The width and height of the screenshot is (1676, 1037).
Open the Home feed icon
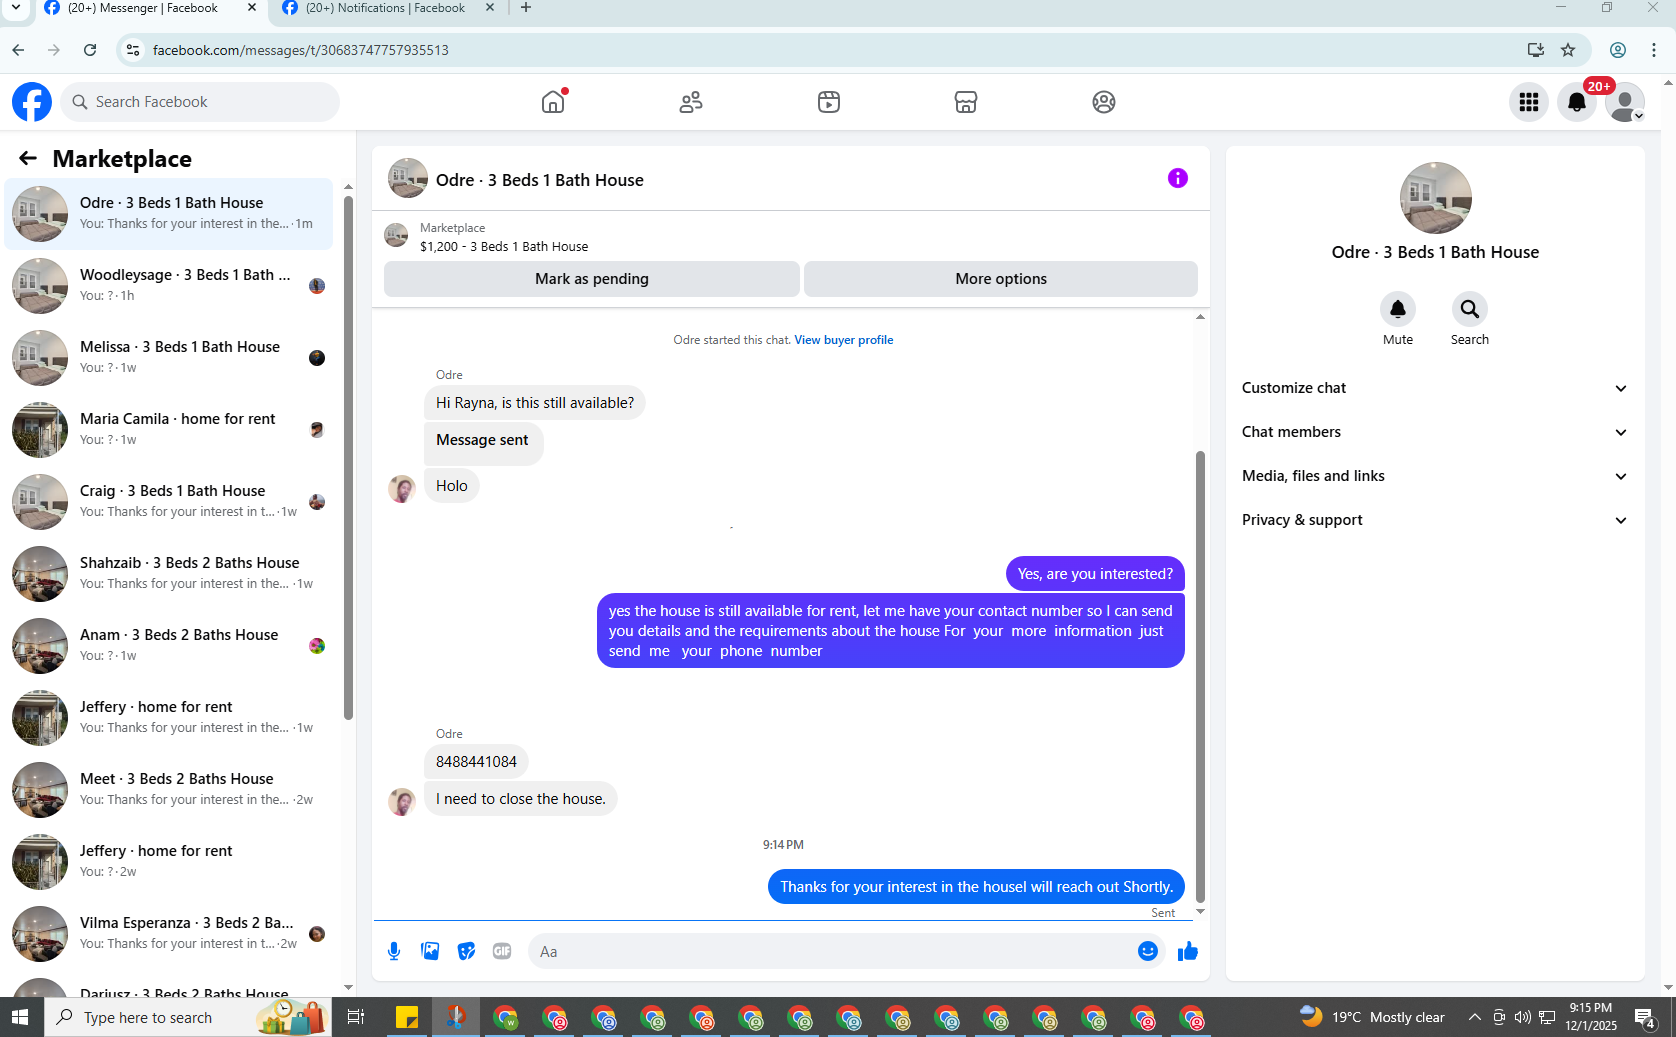[553, 102]
